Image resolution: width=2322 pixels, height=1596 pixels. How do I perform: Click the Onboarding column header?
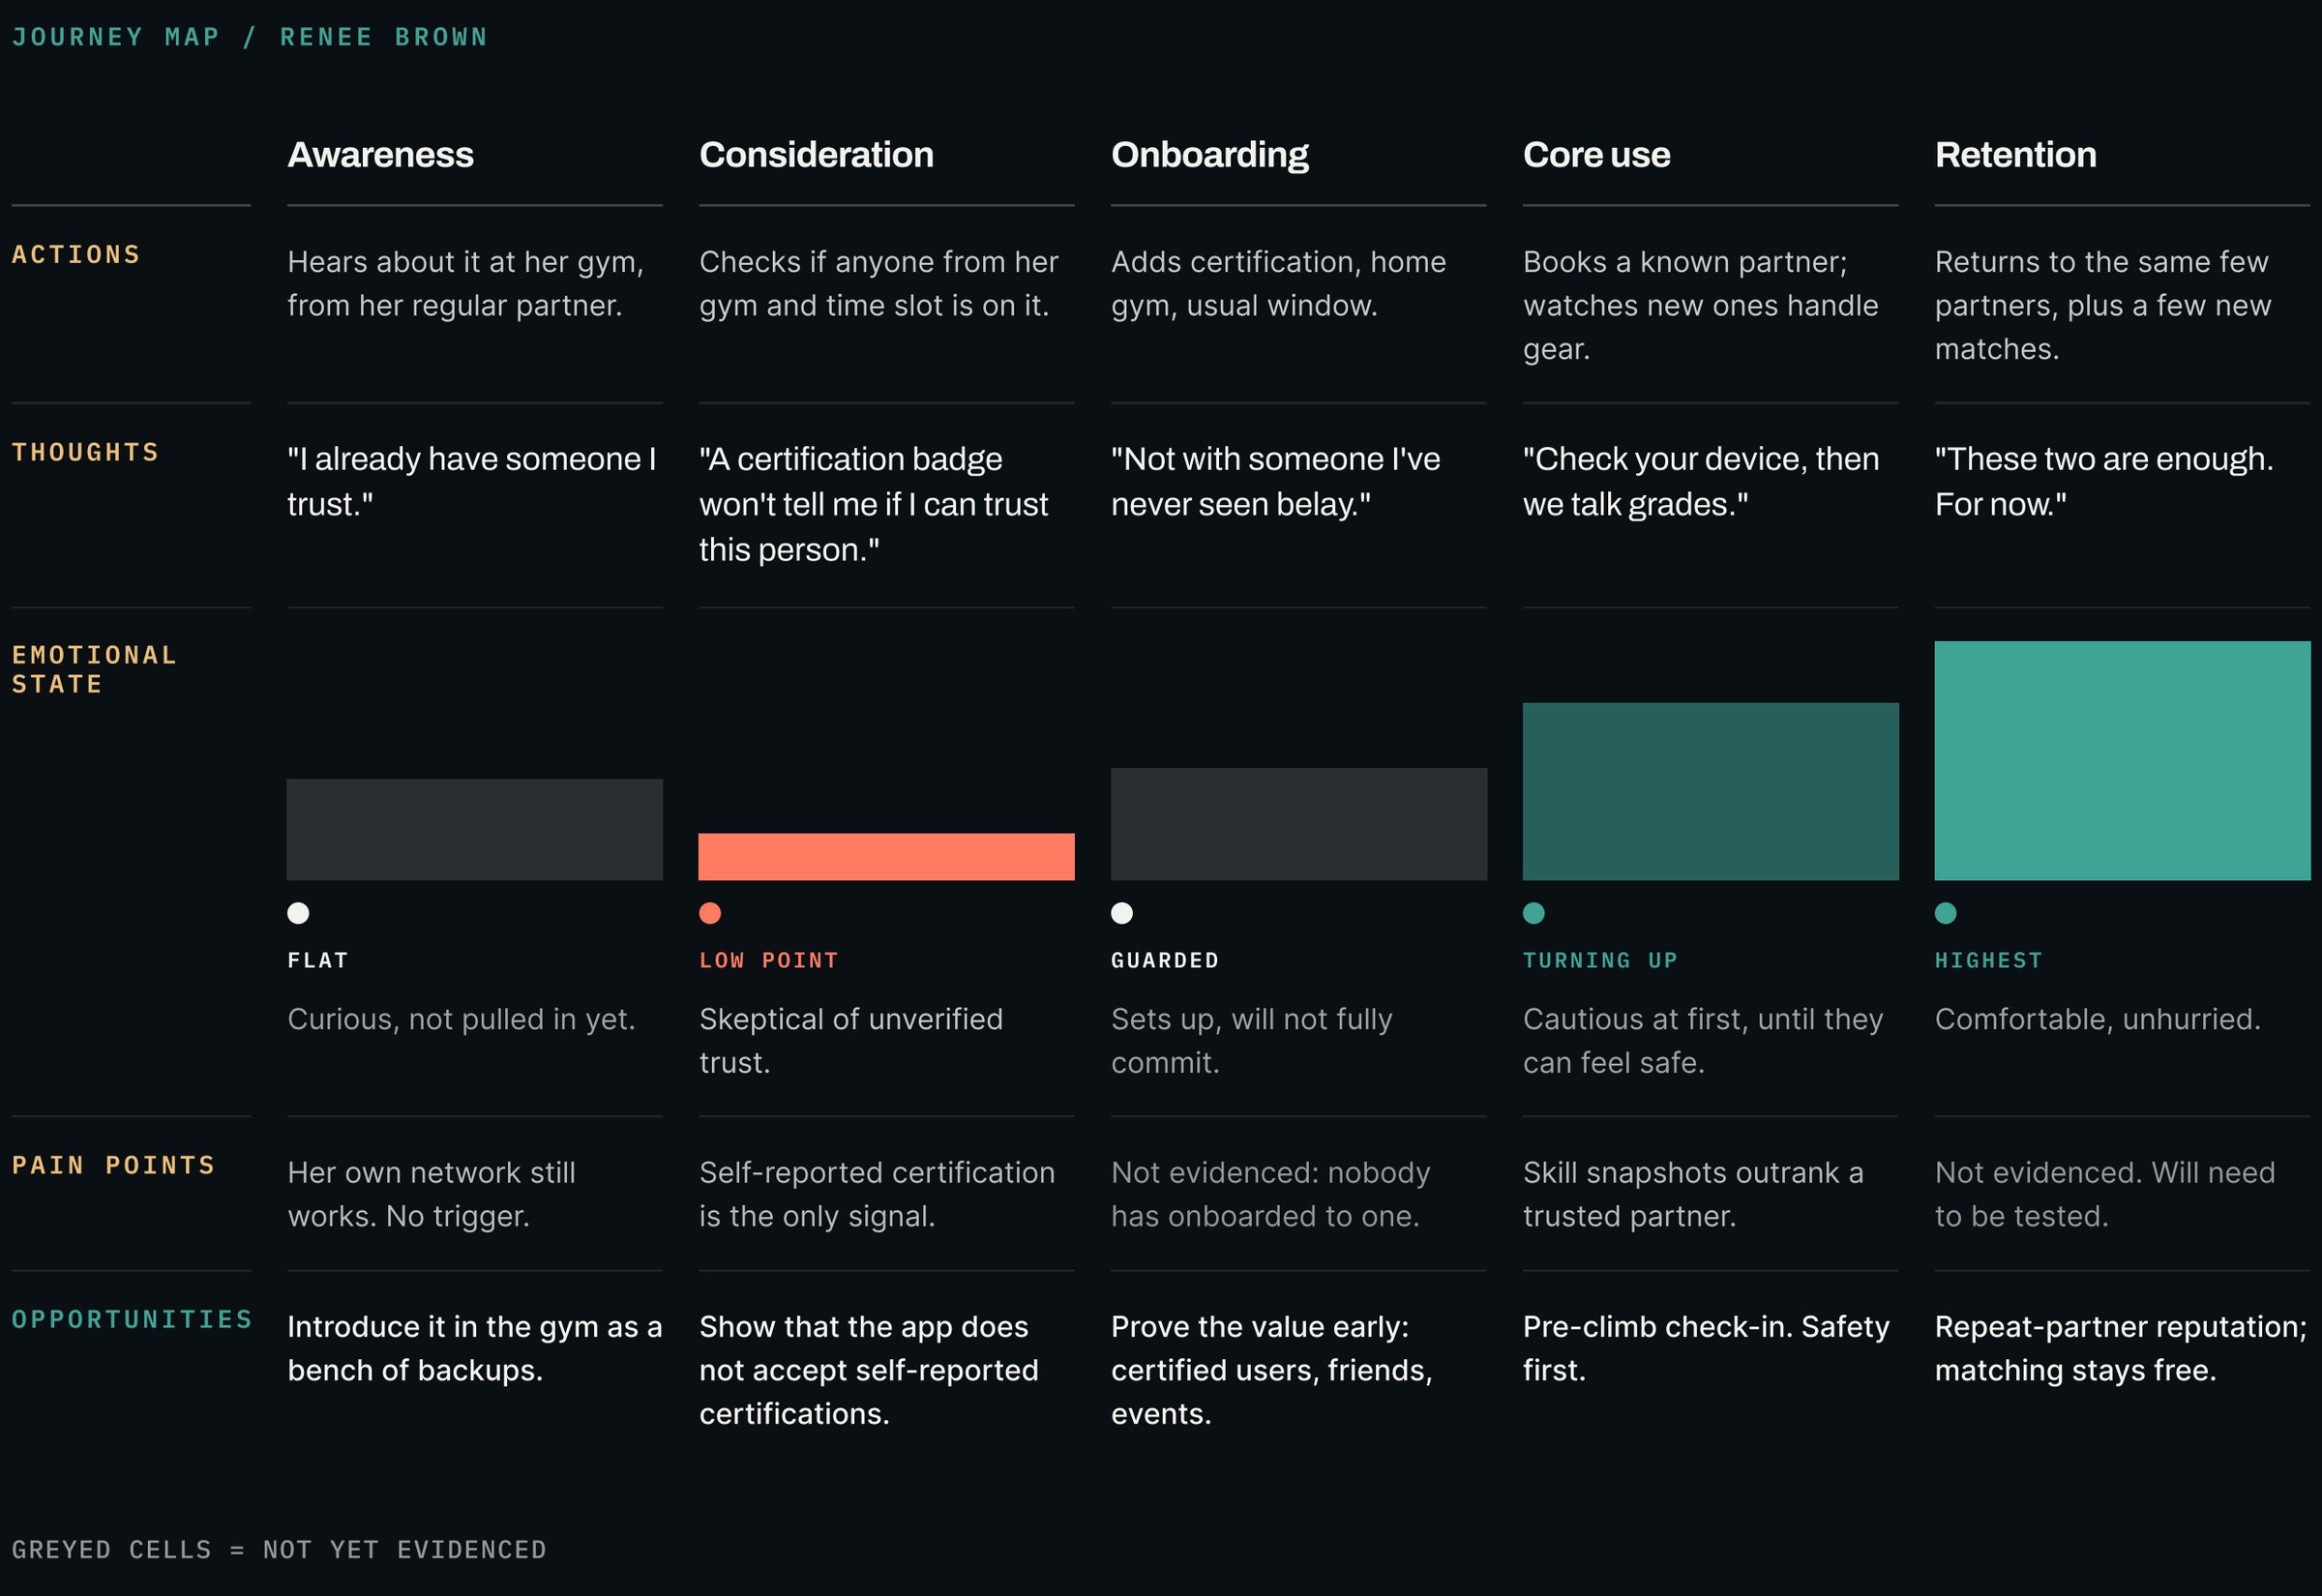tap(1210, 155)
